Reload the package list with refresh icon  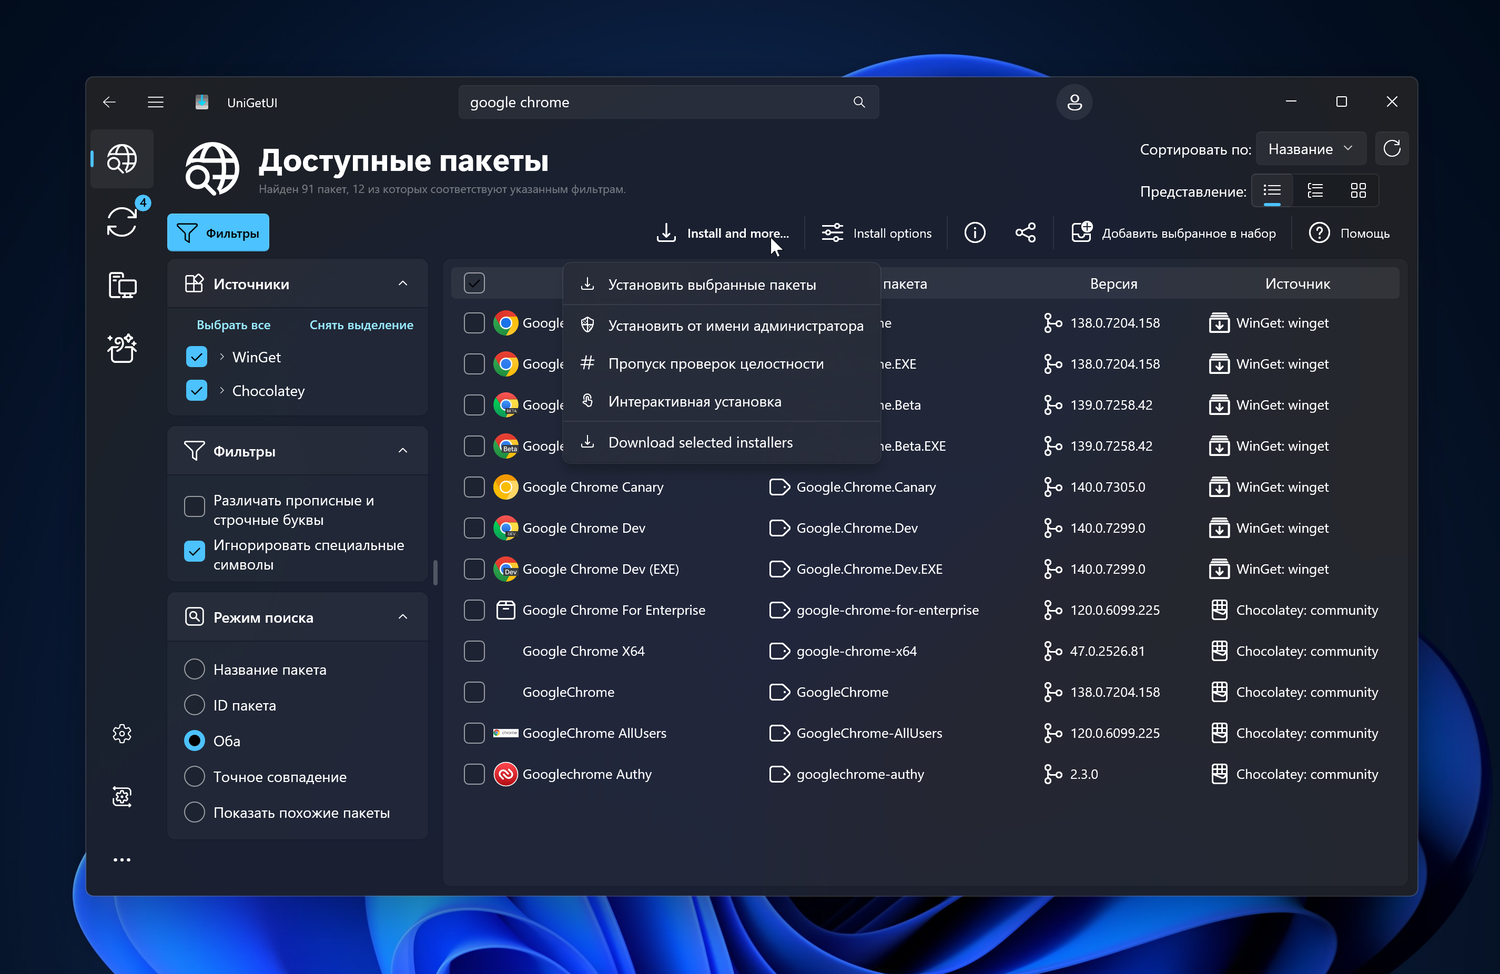1392,149
